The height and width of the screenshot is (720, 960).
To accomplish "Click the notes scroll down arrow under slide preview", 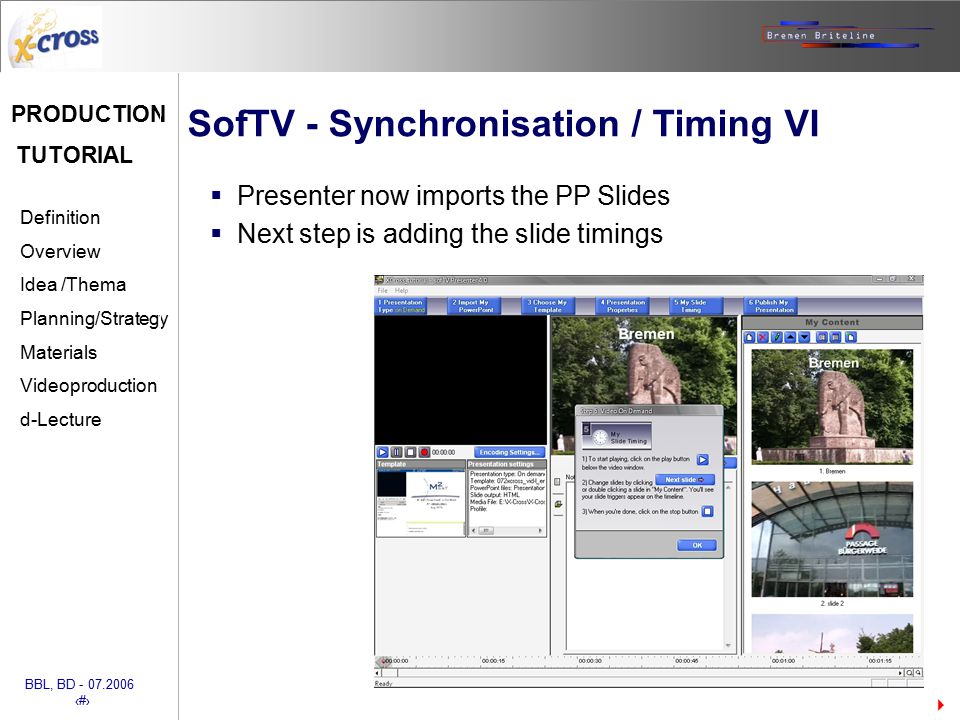I will 728,645.
